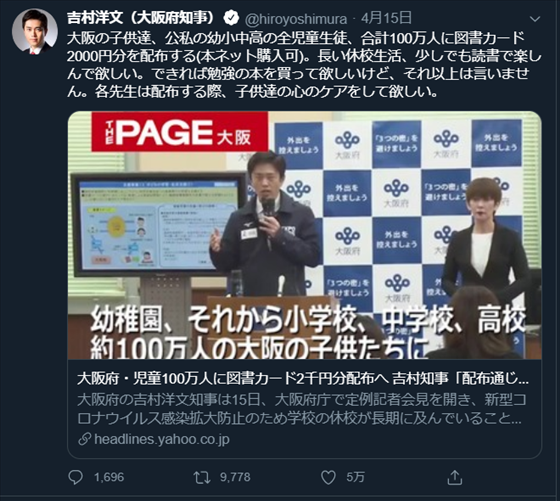Open the profile avatar photo
This screenshot has height=501, width=560.
click(35, 31)
